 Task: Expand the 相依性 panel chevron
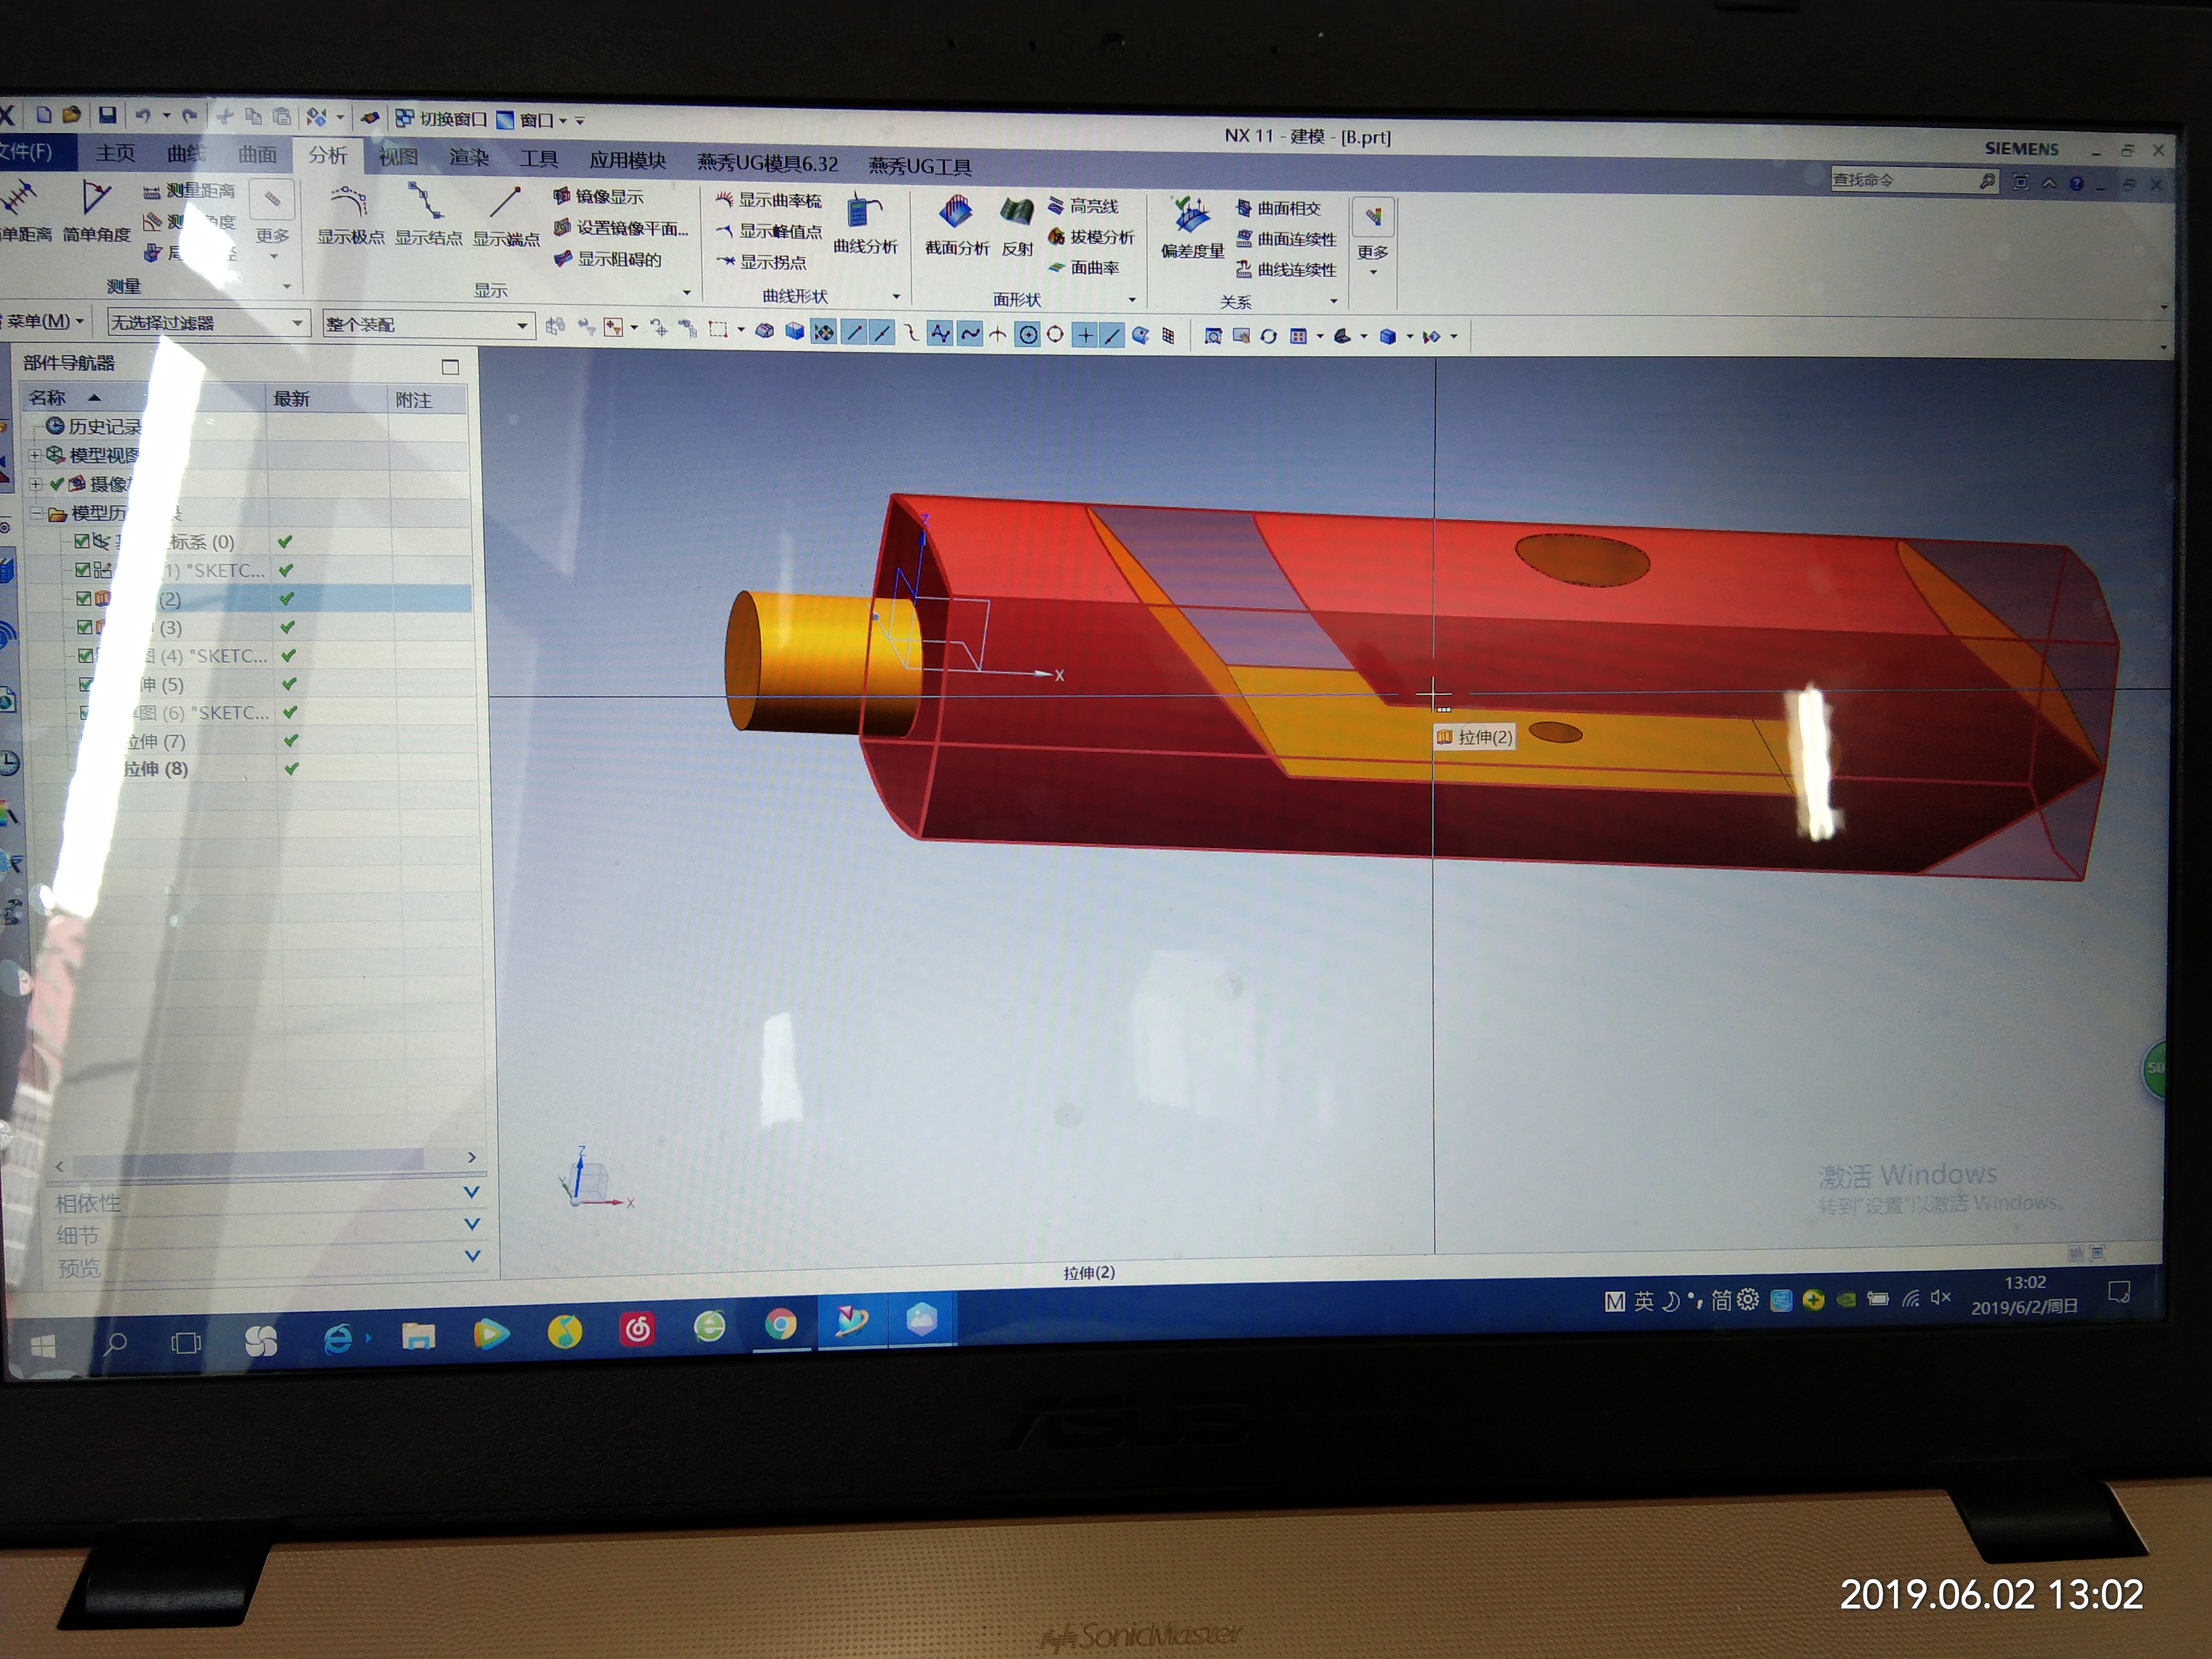tap(472, 1192)
